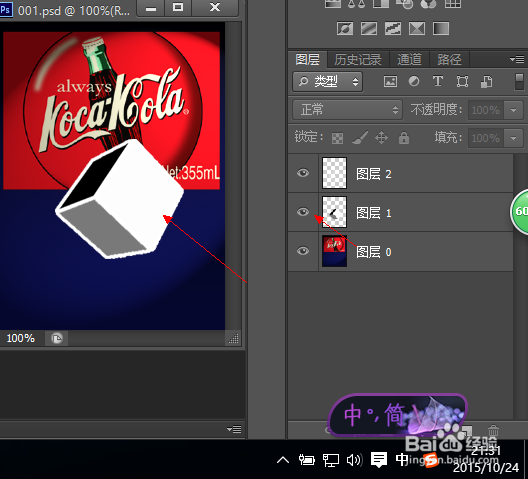Filter layers by adjustment layers icon
Viewport: 528px width, 479px height.
414,82
